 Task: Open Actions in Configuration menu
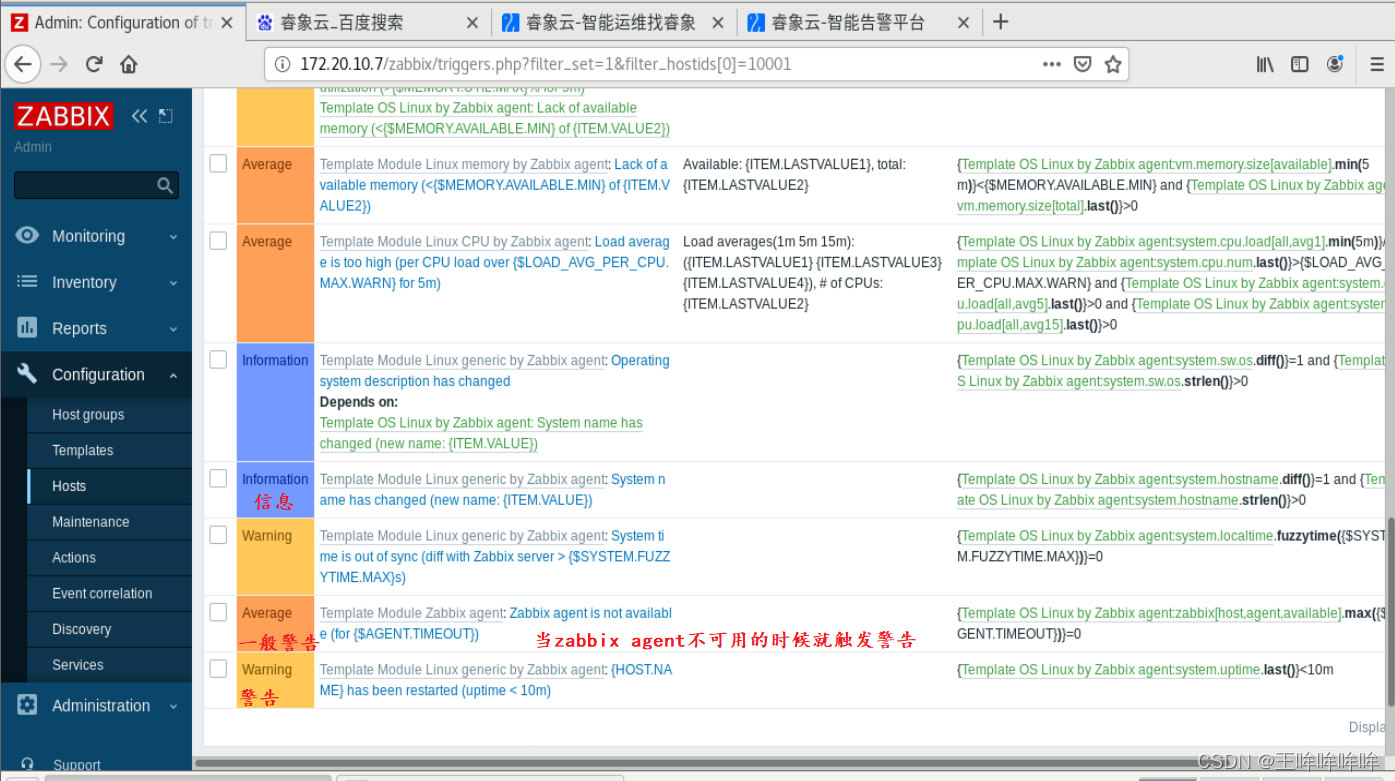(74, 557)
